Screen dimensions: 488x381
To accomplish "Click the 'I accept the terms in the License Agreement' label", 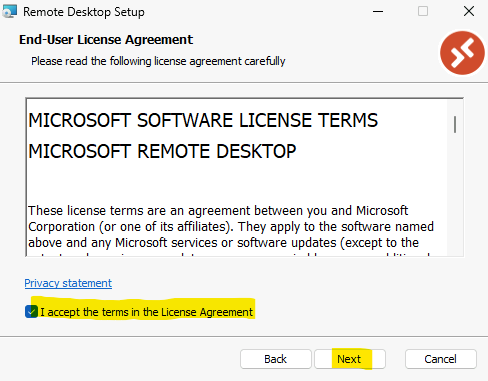I will point(147,312).
